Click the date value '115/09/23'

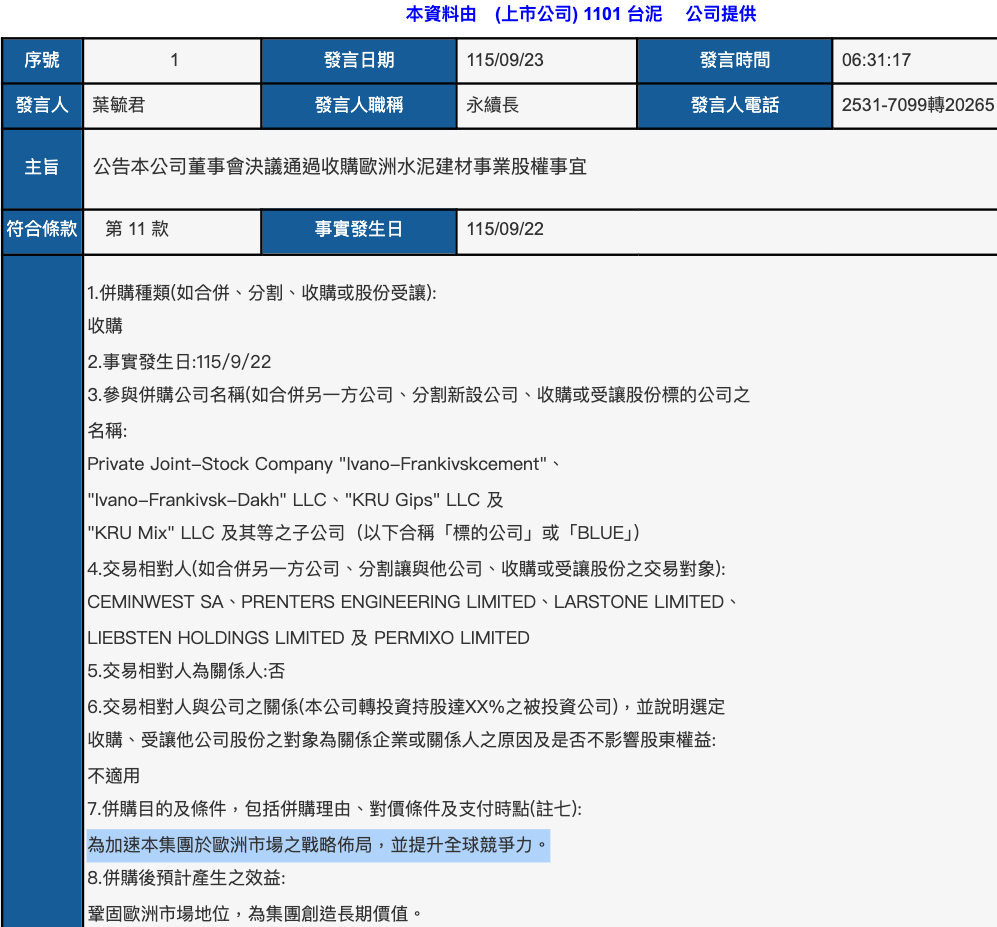pyautogui.click(x=505, y=60)
